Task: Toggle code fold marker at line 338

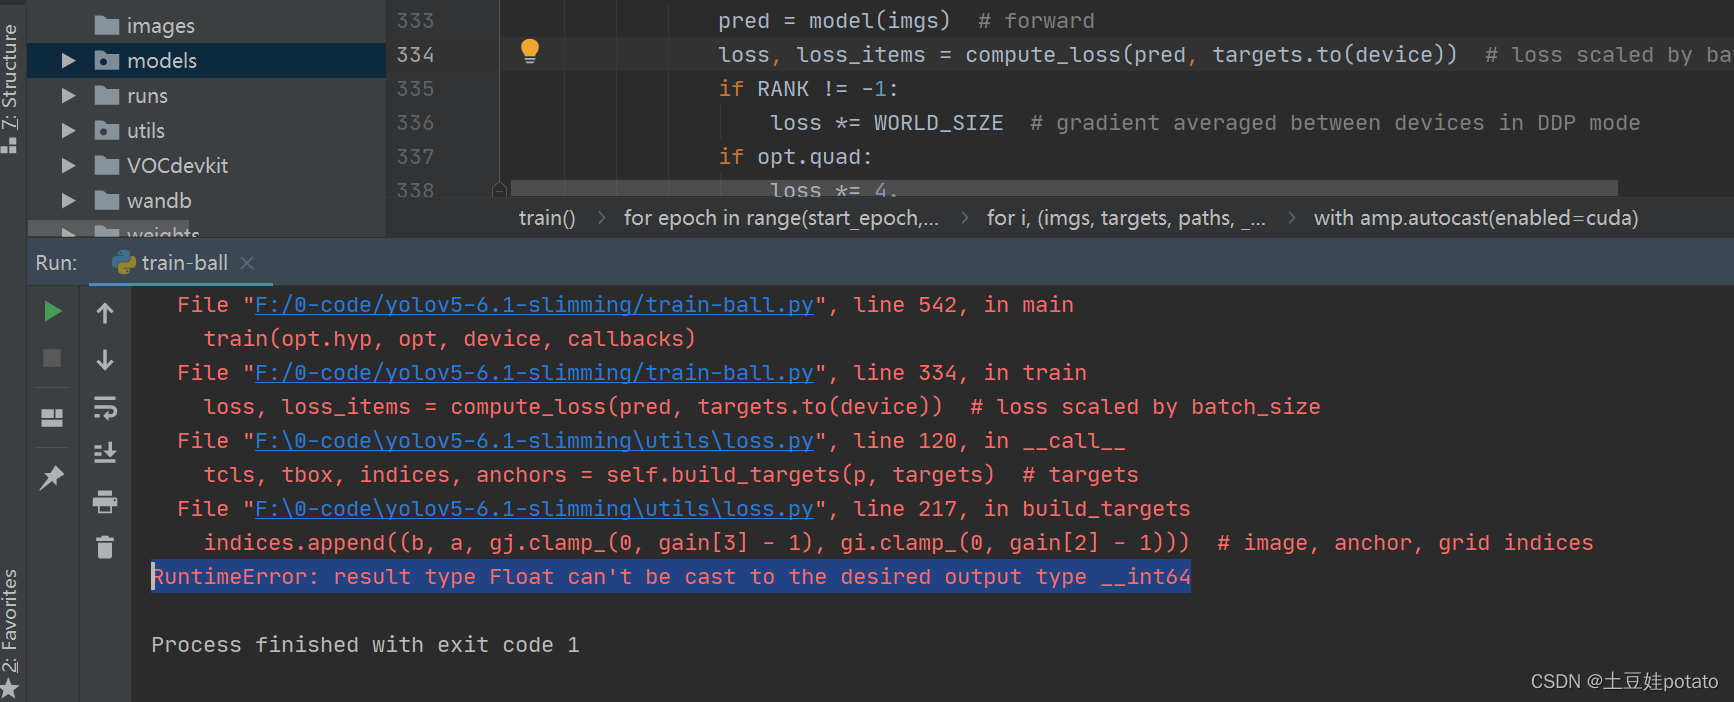Action: (499, 189)
